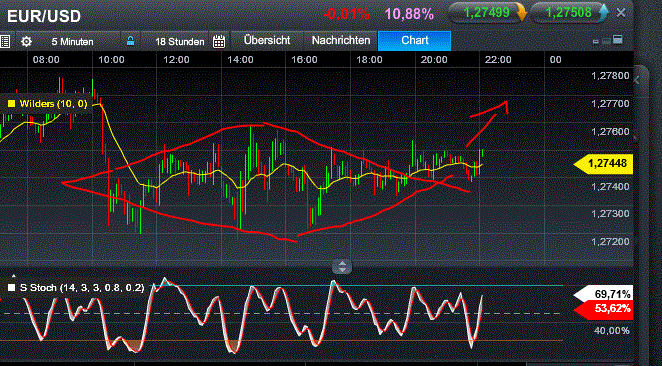Viewport: 662px width, 366px height.
Task: Switch to the Nachrichten tab
Action: click(341, 41)
